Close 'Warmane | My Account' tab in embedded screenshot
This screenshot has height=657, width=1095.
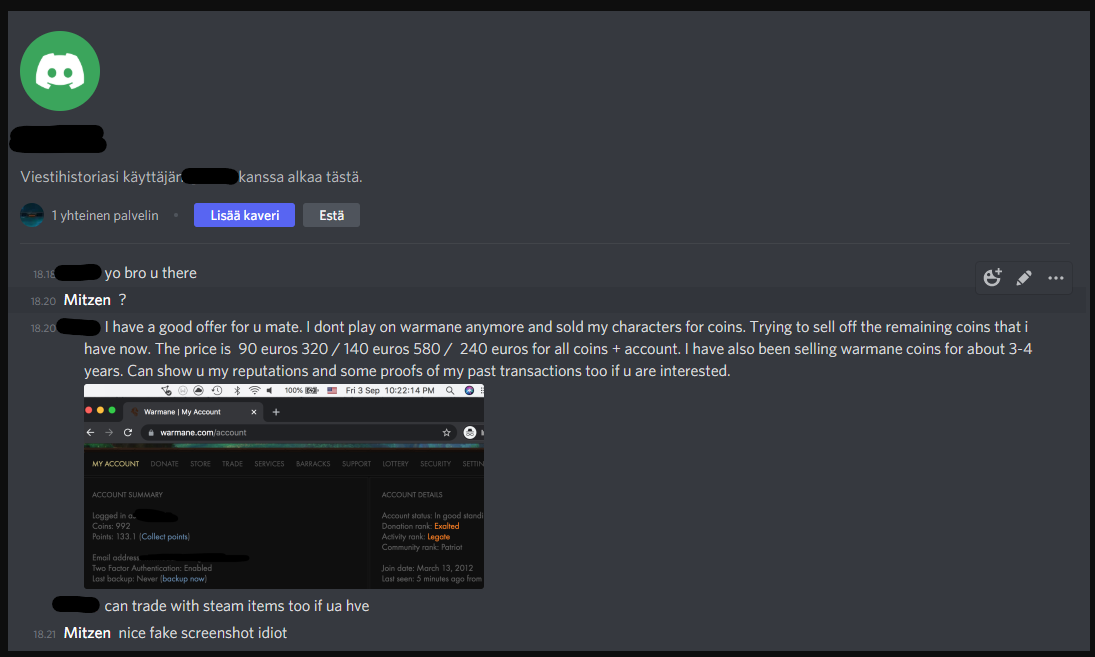click(253, 412)
